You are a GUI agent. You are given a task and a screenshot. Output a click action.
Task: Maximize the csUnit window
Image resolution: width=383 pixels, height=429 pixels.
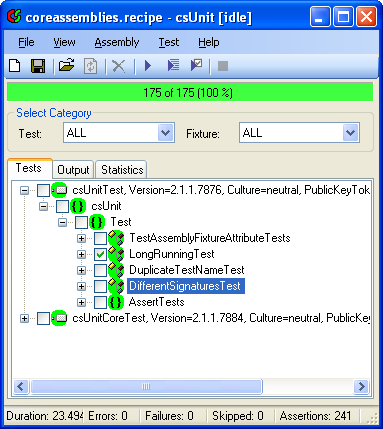tap(343, 17)
